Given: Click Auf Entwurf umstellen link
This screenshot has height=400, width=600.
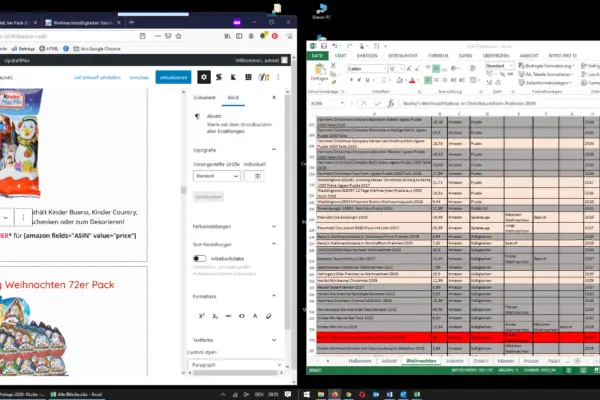Looking at the screenshot, I should click(97, 77).
